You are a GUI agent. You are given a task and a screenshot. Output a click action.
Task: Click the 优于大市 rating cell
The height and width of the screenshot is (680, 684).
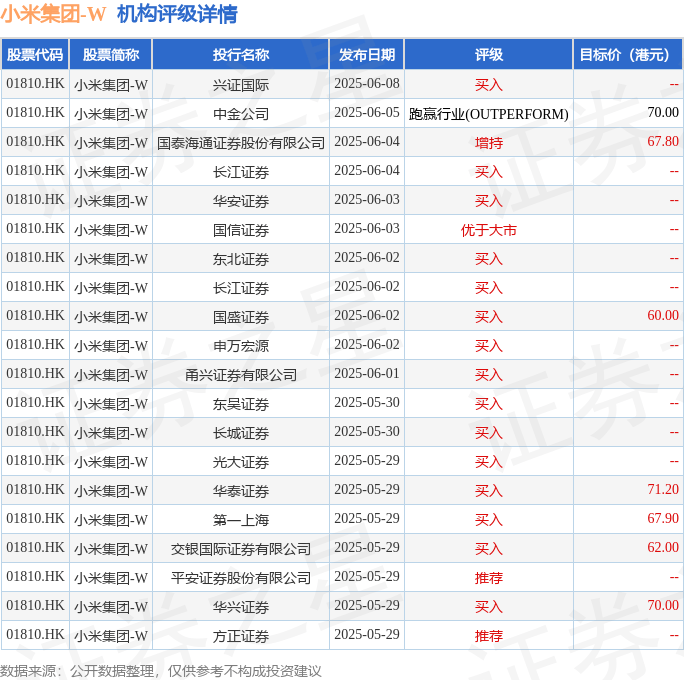point(489,229)
